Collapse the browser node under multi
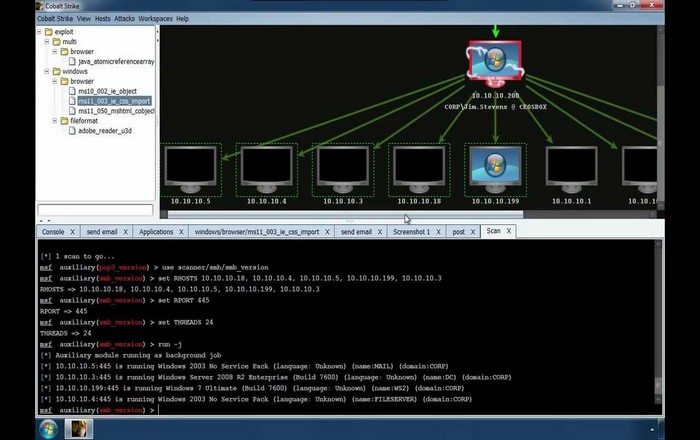700x440 pixels. coord(55,51)
